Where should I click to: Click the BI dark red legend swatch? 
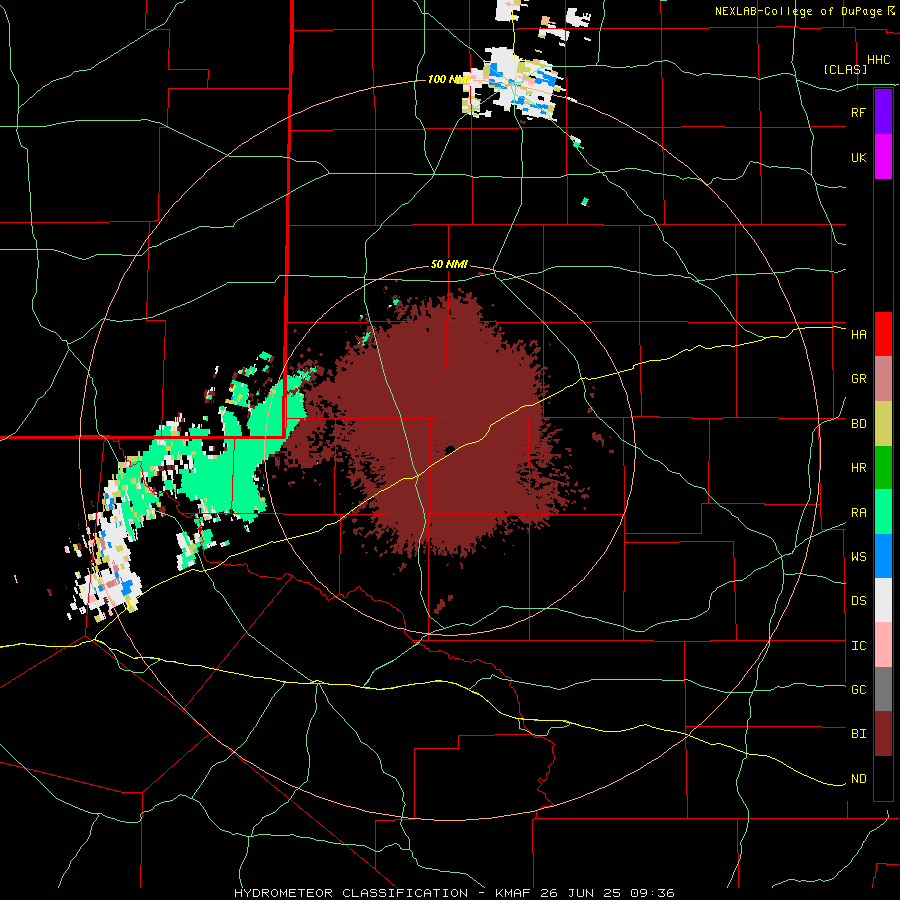(883, 734)
